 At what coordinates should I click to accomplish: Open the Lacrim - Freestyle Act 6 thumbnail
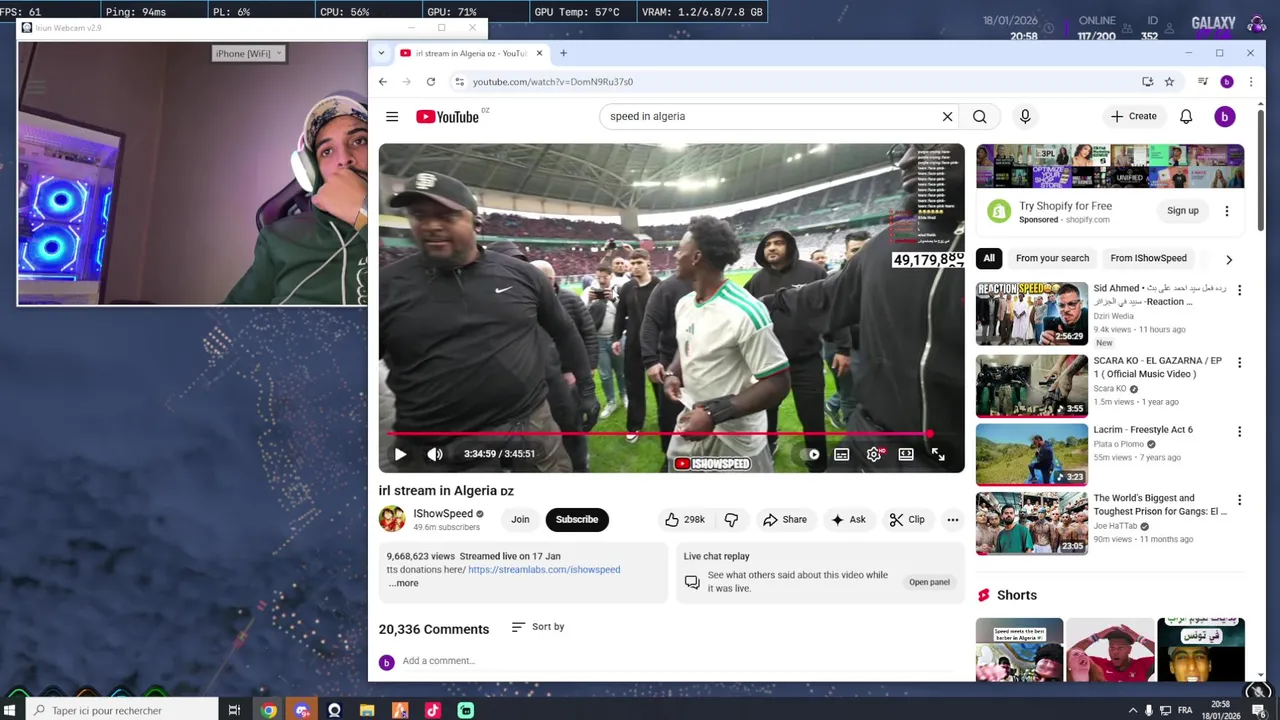pos(1032,455)
